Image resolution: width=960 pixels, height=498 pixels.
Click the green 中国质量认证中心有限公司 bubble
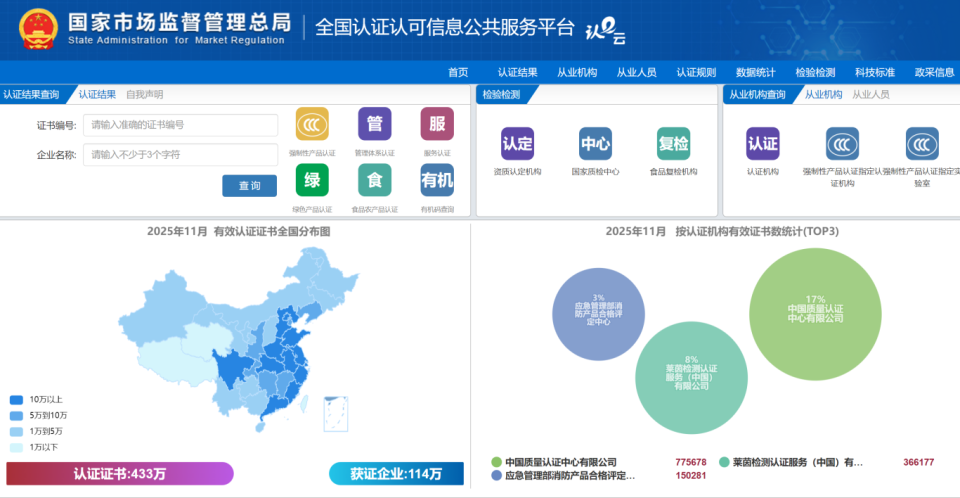click(816, 314)
